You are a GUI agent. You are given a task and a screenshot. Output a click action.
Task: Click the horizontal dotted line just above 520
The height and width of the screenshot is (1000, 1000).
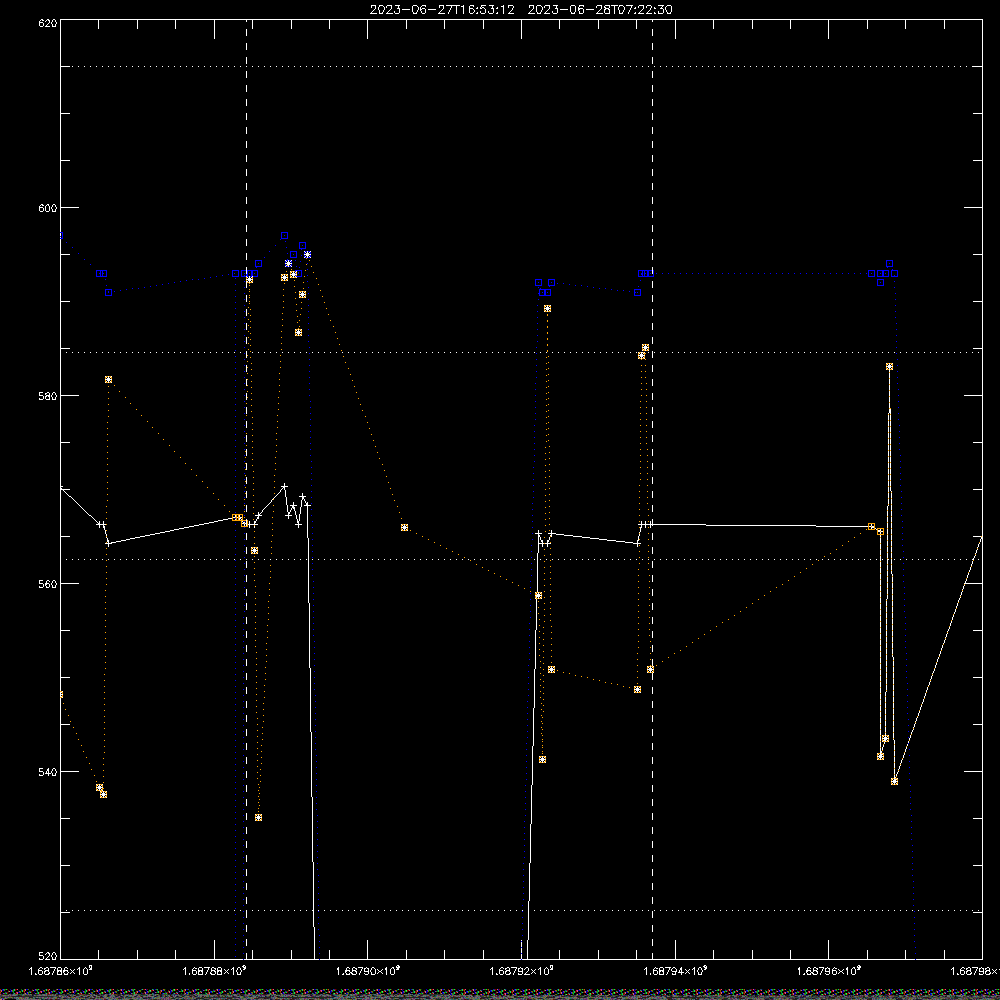pyautogui.click(x=520, y=911)
